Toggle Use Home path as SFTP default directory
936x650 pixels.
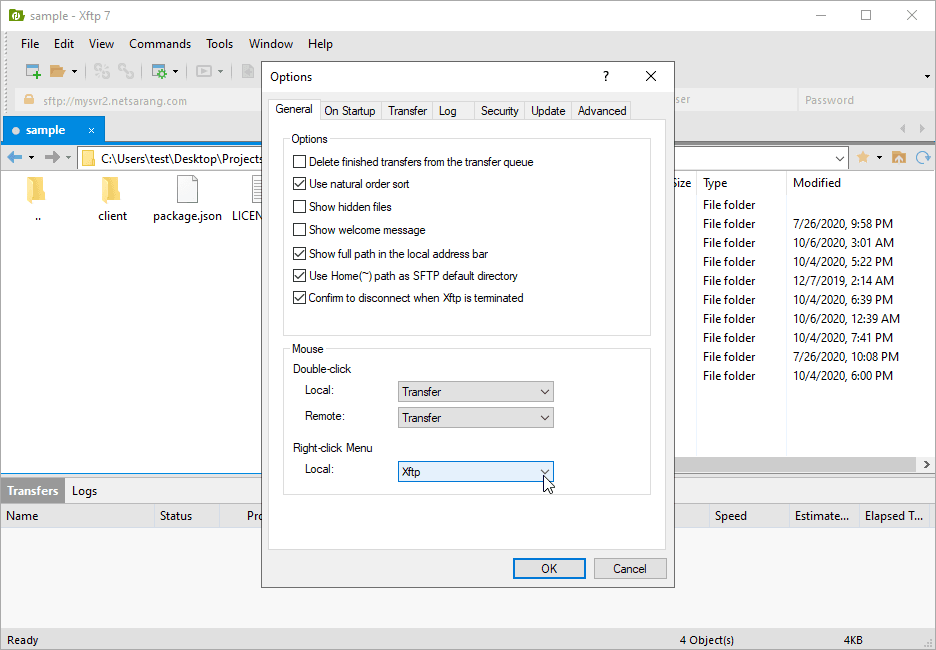299,276
